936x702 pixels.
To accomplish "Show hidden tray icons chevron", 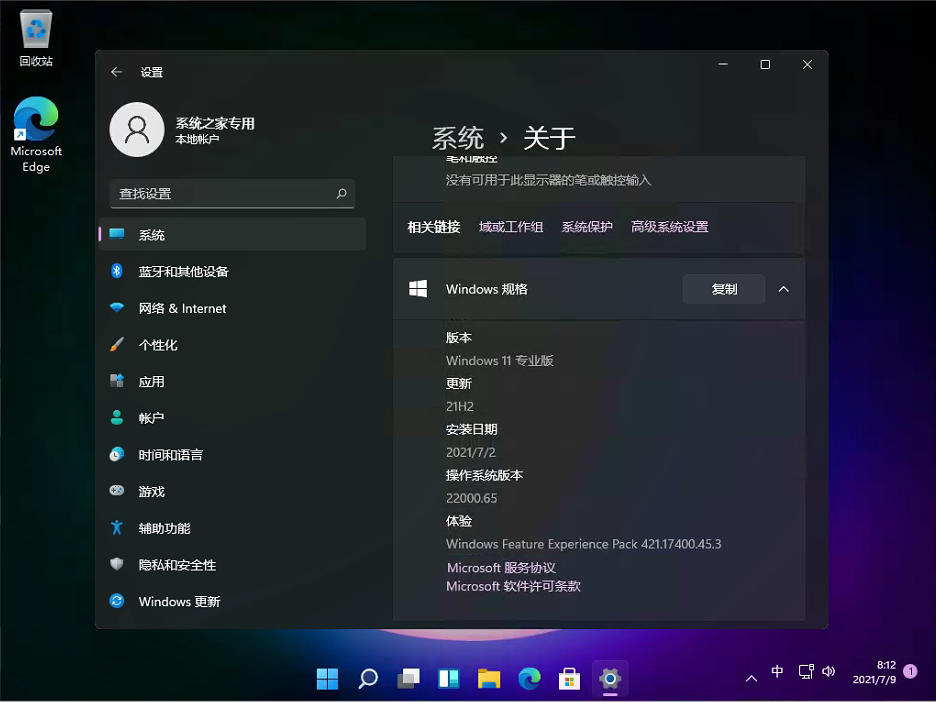I will (752, 678).
